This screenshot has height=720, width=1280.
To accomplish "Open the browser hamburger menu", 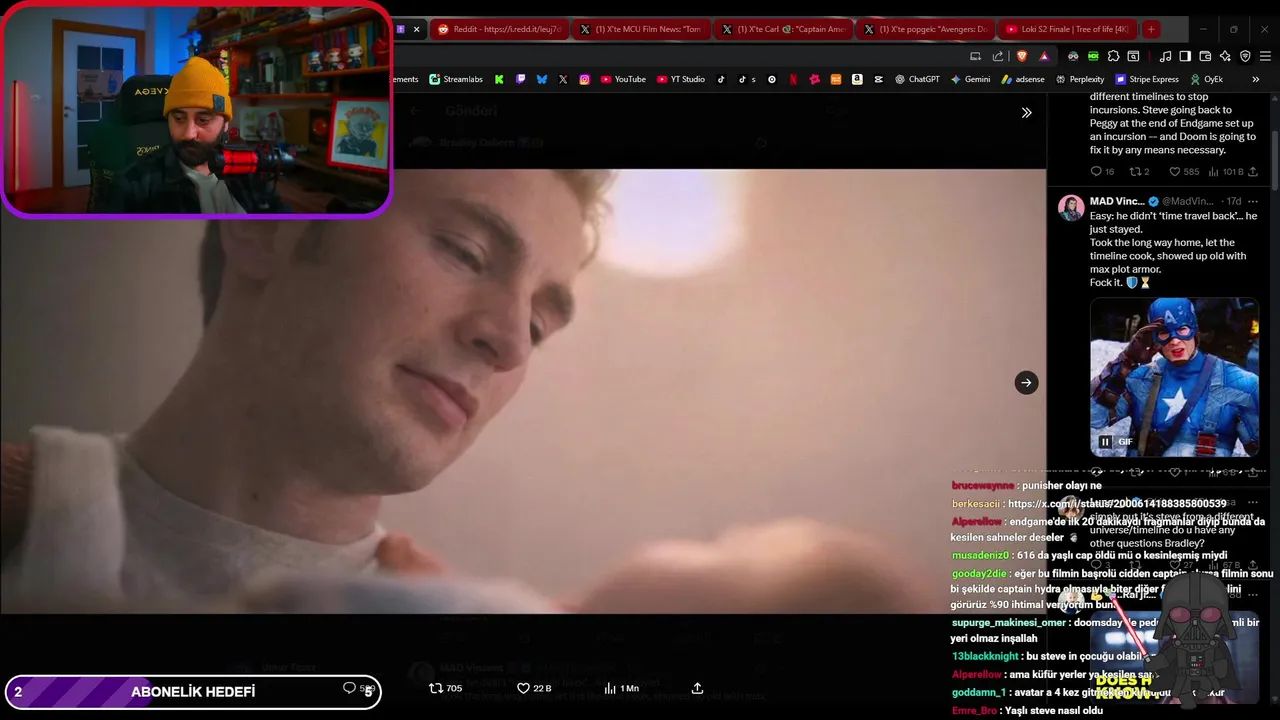I will (x=1265, y=56).
